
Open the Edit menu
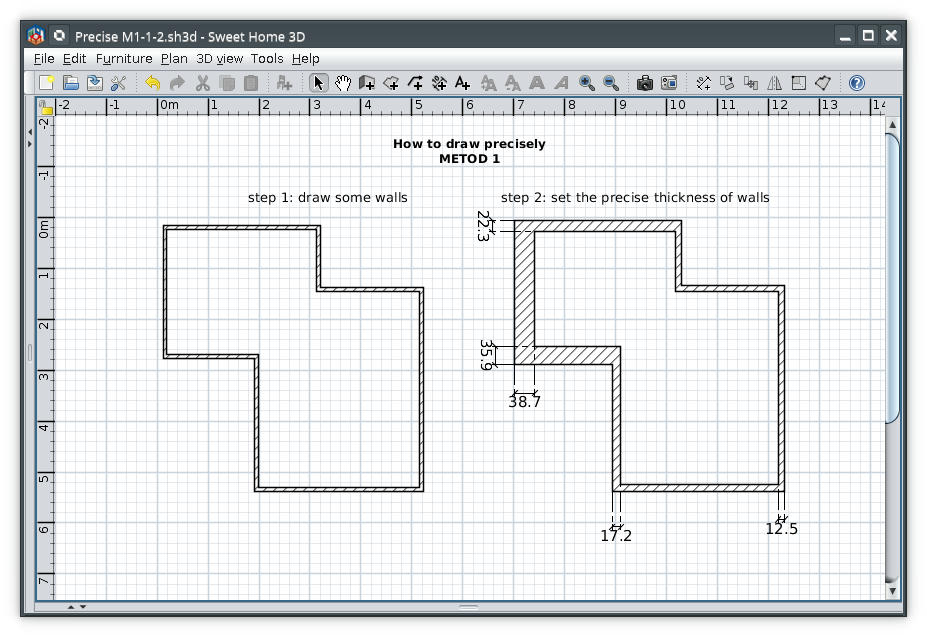[x=74, y=59]
